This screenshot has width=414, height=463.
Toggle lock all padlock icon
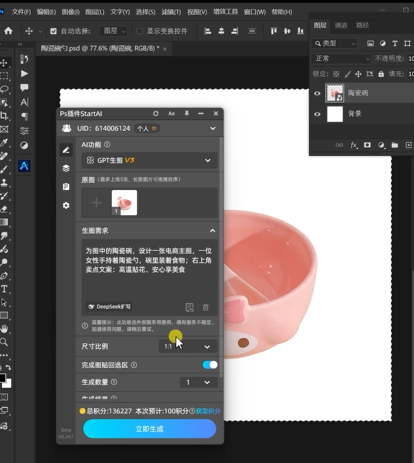pos(381,74)
